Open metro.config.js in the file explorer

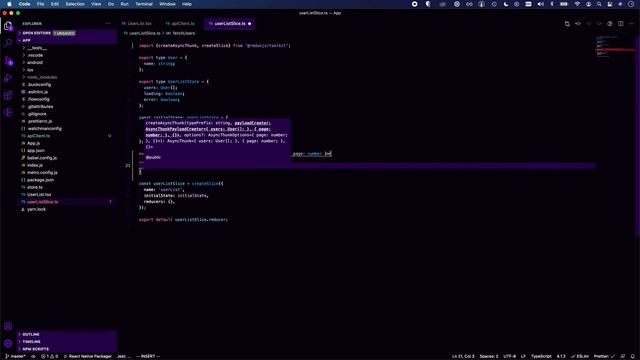(x=67, y=173)
